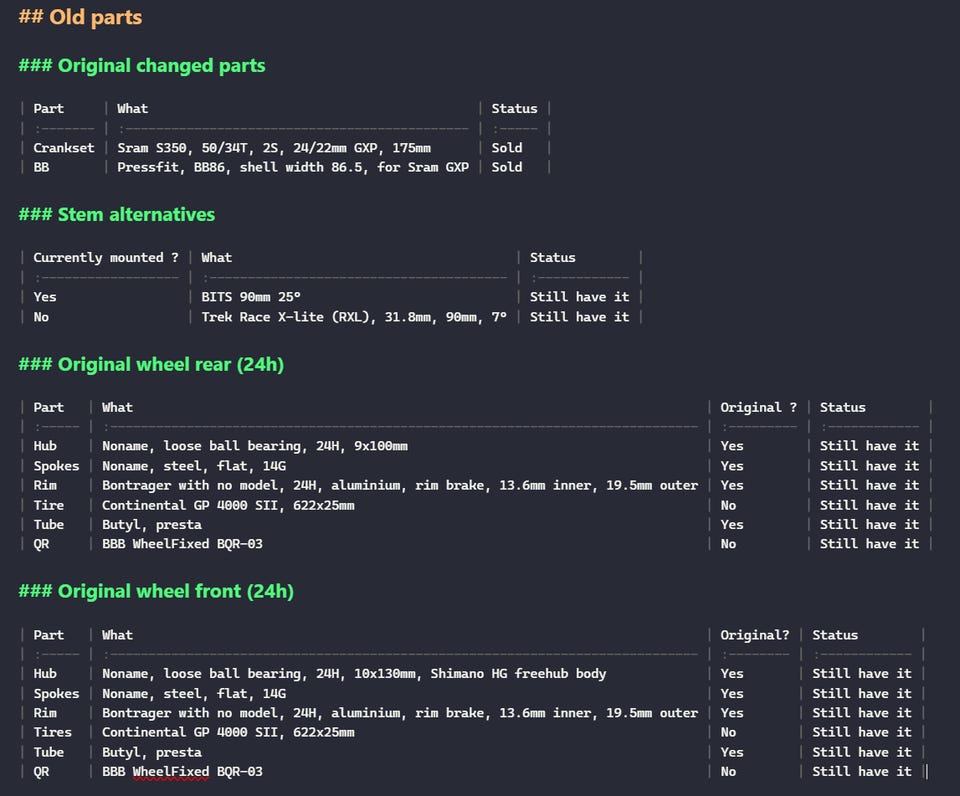960x796 pixels.
Task: Click the "Tires" cell in front wheel table
Action: click(52, 733)
